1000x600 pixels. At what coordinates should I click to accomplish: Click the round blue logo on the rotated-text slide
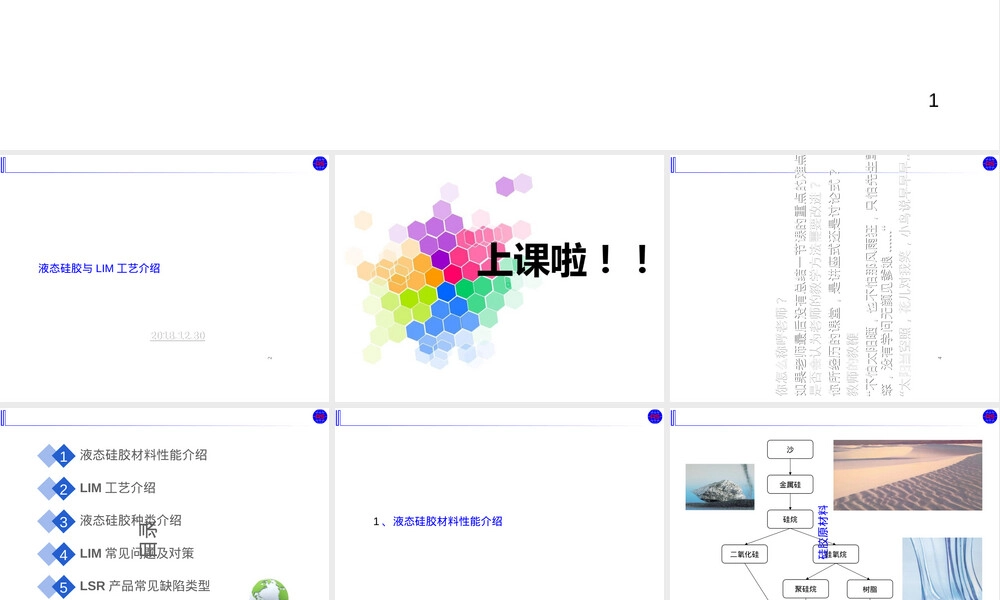pyautogui.click(x=990, y=164)
